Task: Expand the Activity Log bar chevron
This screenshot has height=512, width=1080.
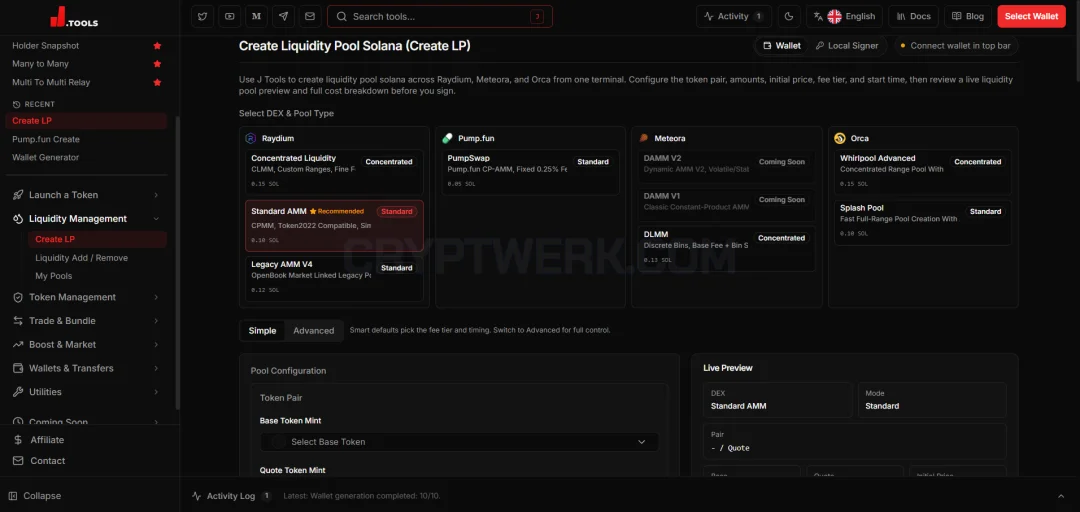Action: coord(1061,496)
